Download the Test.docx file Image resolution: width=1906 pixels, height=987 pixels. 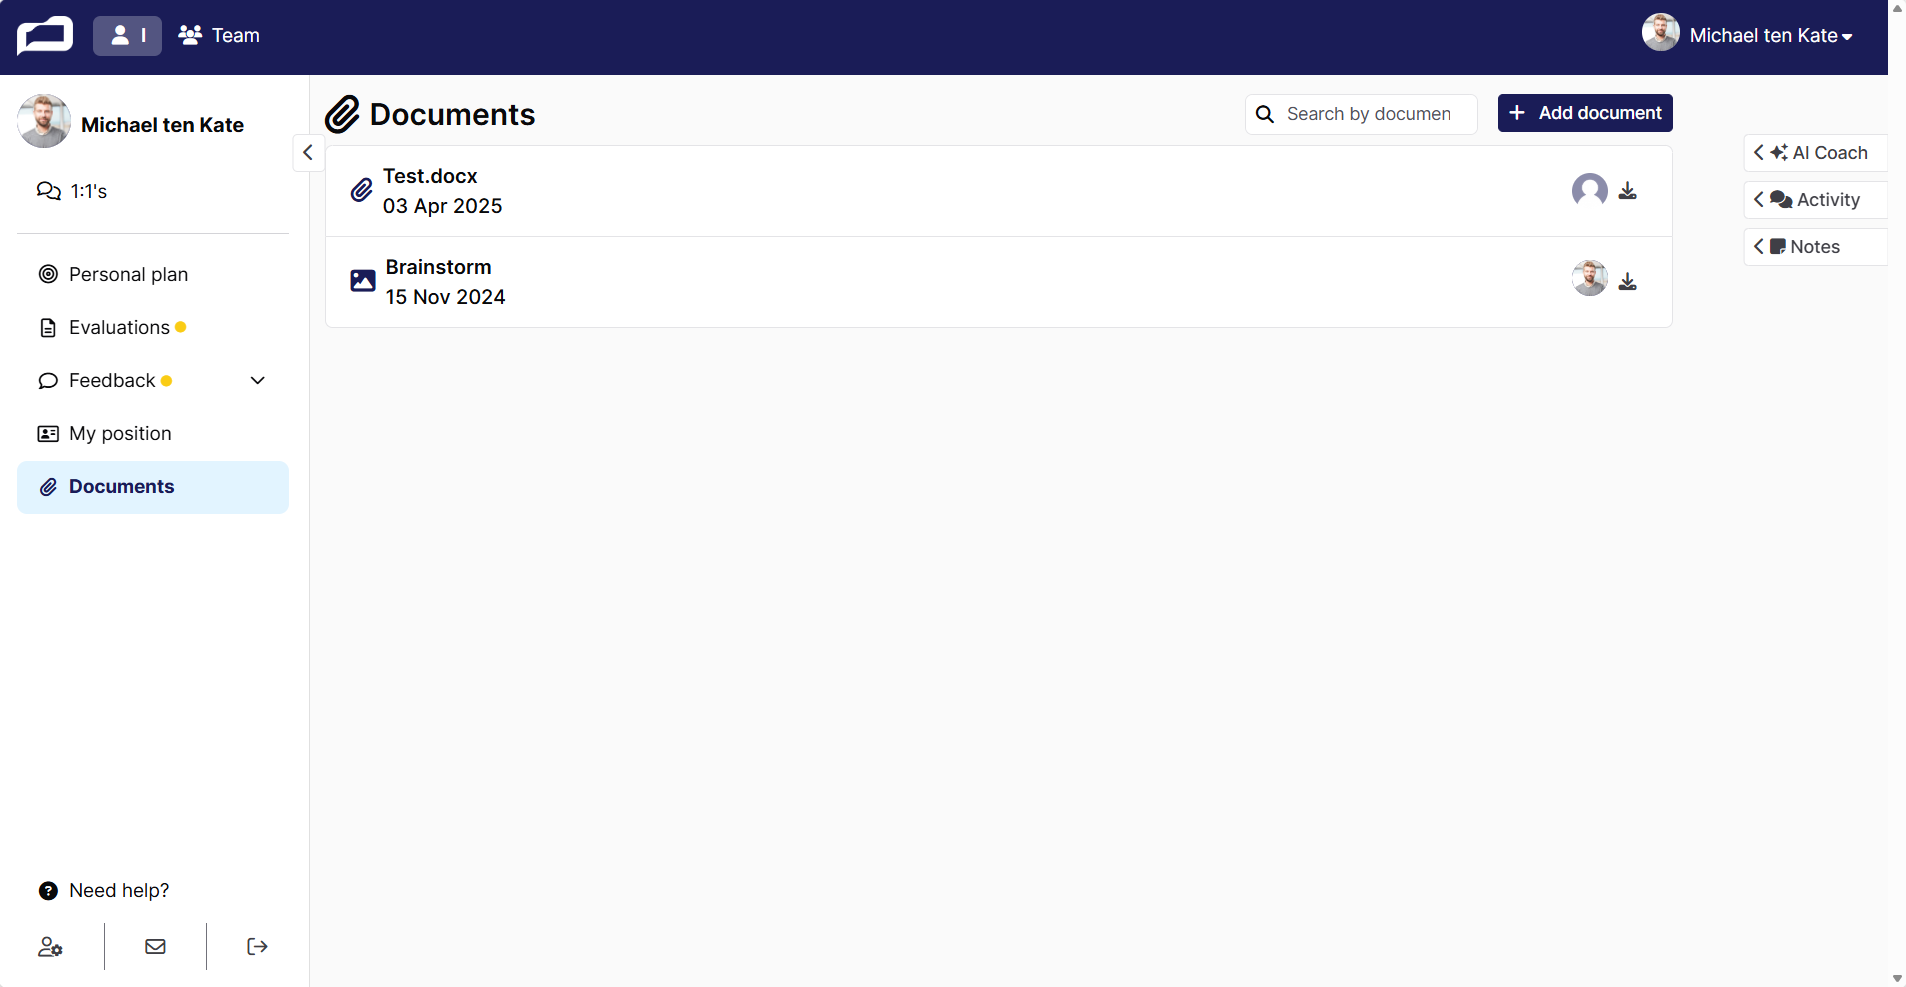1628,190
